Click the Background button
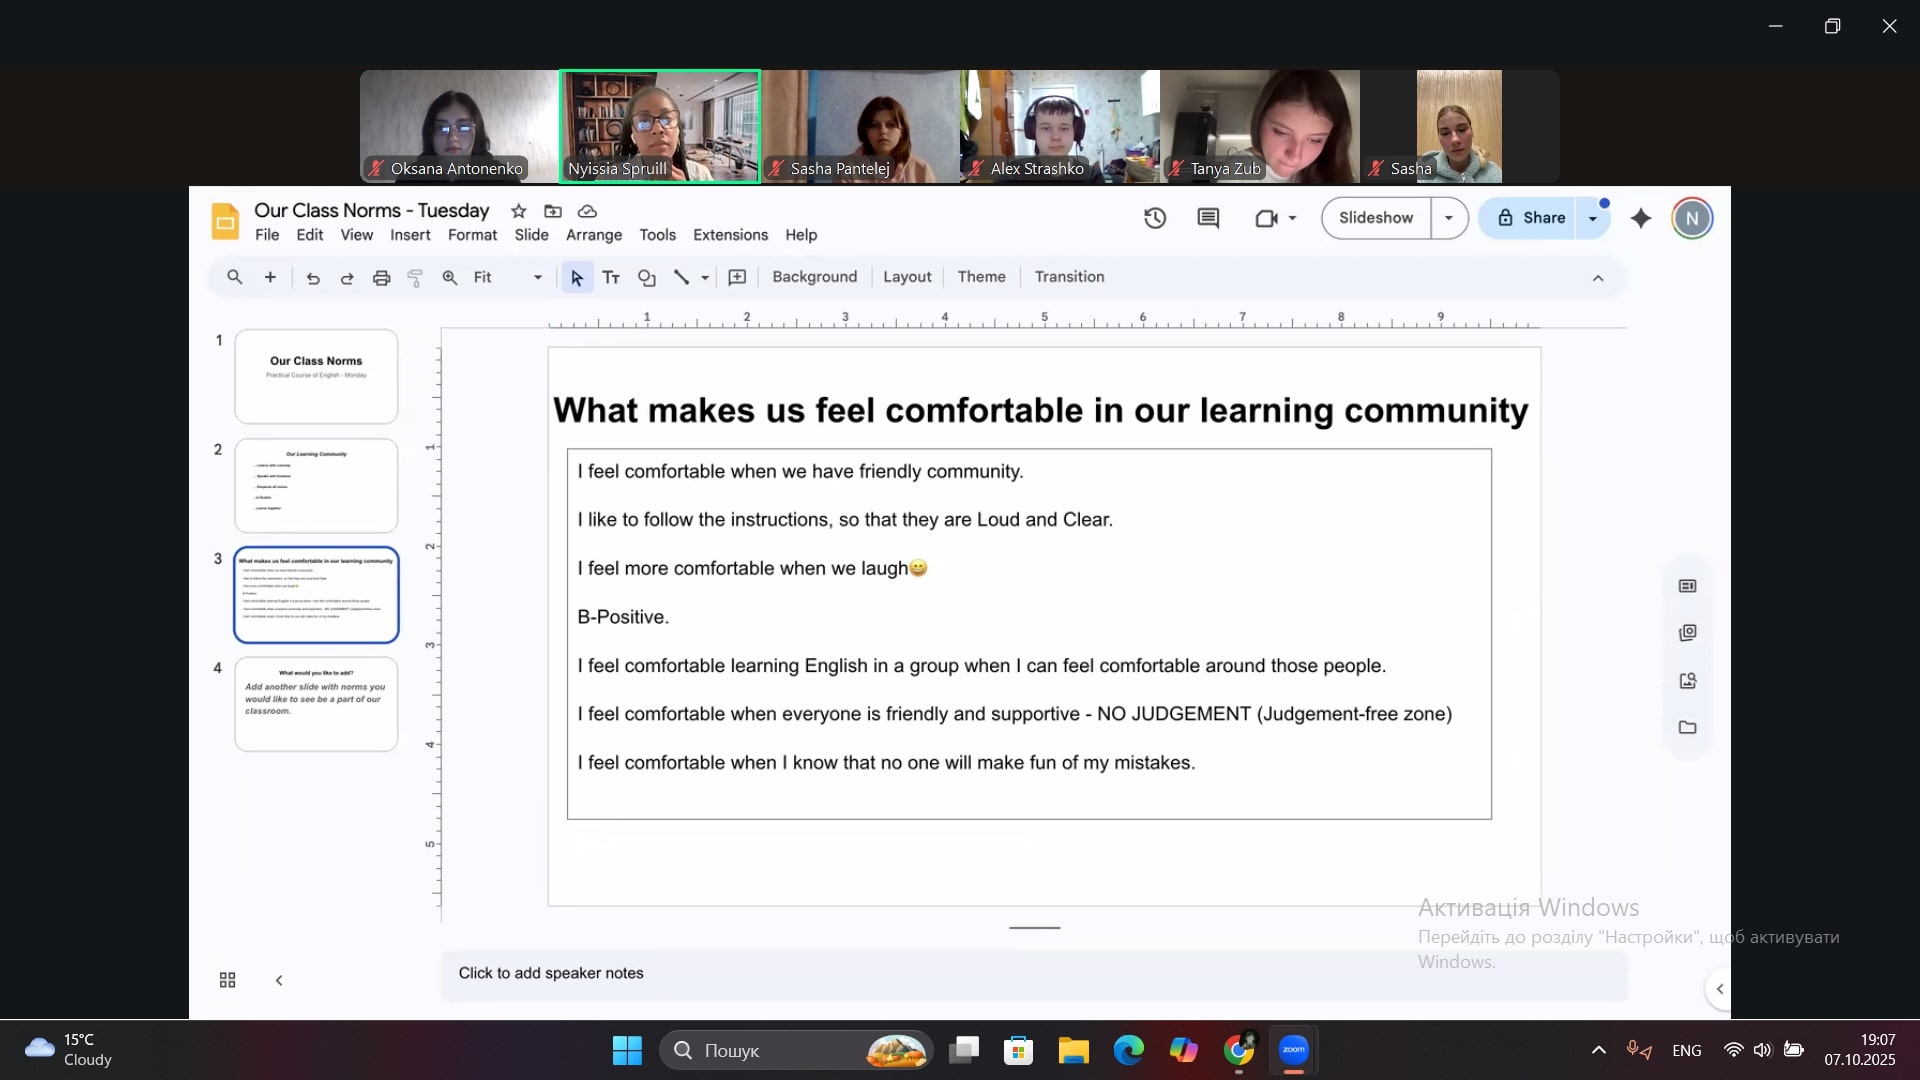 click(814, 277)
